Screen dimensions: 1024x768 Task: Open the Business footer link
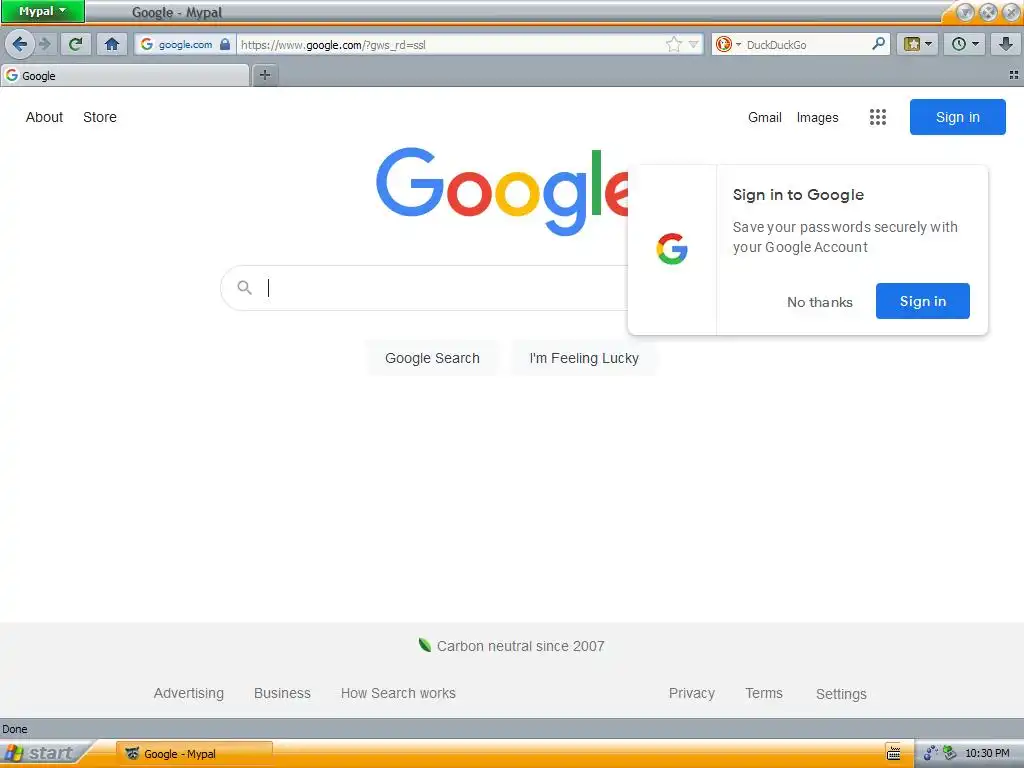282,693
